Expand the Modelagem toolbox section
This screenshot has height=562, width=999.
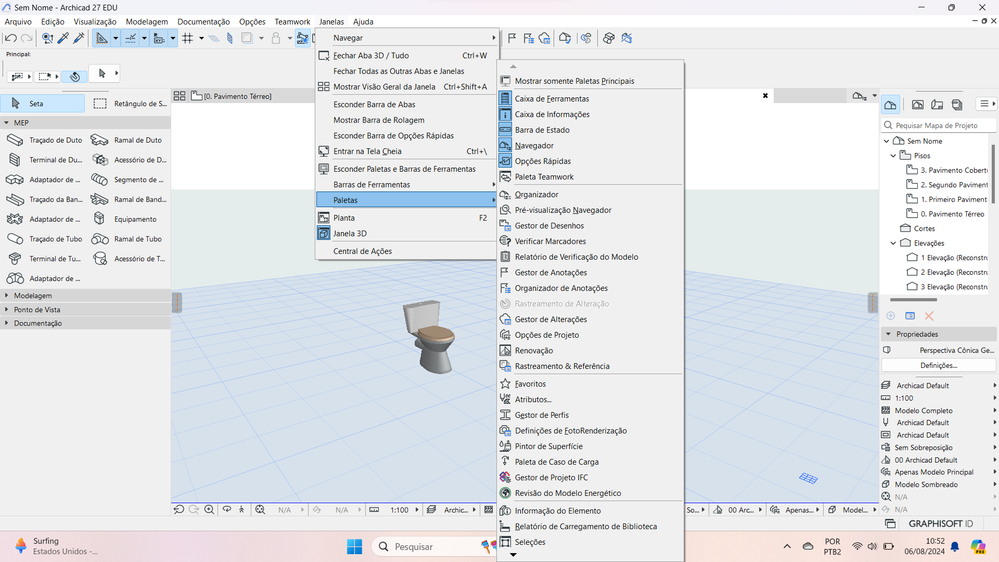[x=33, y=296]
